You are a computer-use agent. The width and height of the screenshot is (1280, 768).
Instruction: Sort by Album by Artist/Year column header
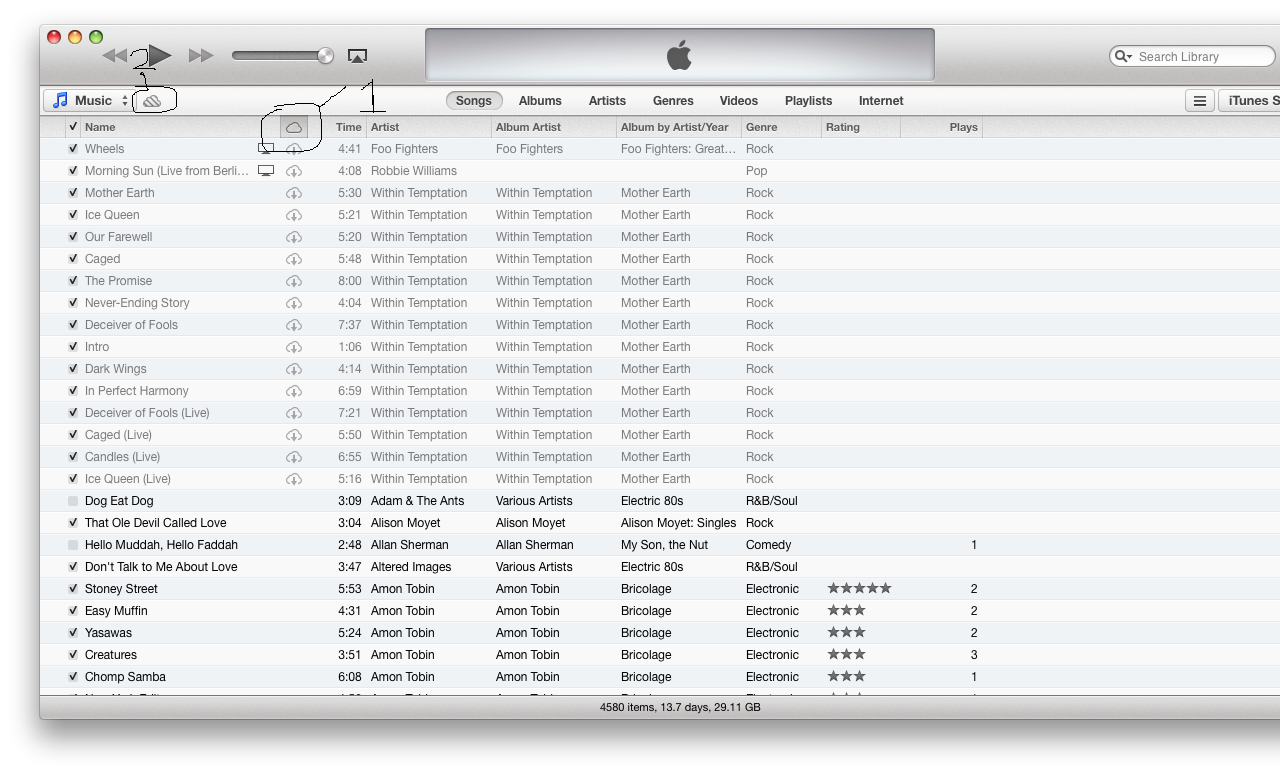(x=679, y=127)
